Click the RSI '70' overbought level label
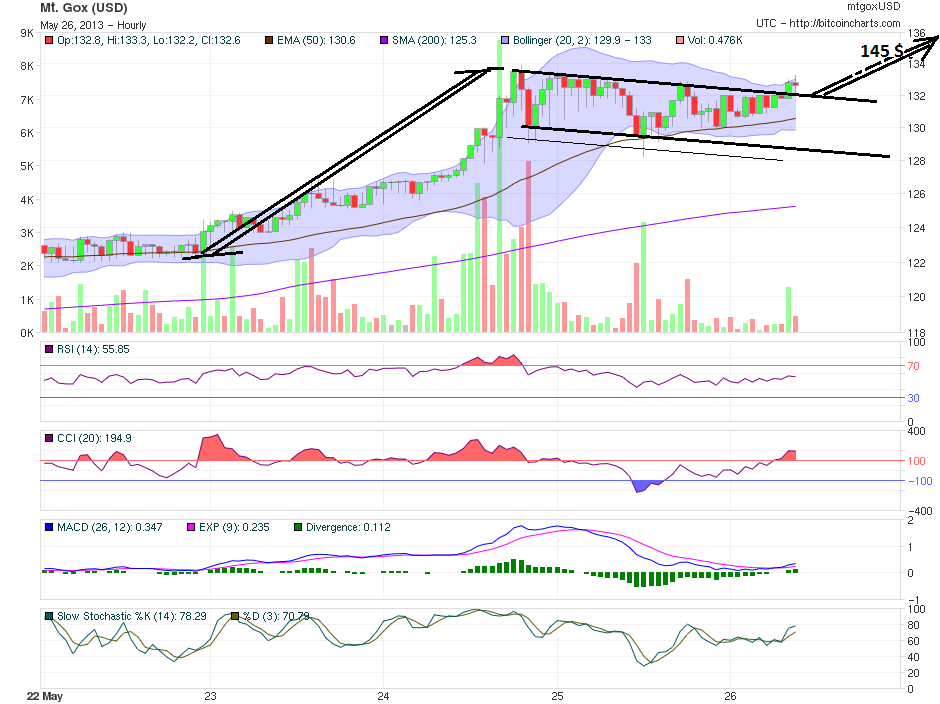Image resolution: width=940 pixels, height=704 pixels. [x=914, y=366]
